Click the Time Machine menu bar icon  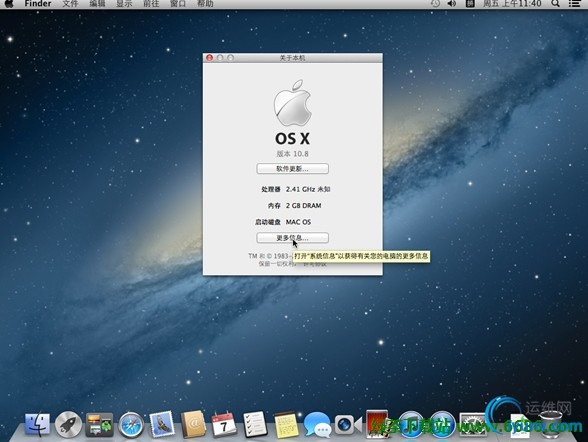coord(435,4)
